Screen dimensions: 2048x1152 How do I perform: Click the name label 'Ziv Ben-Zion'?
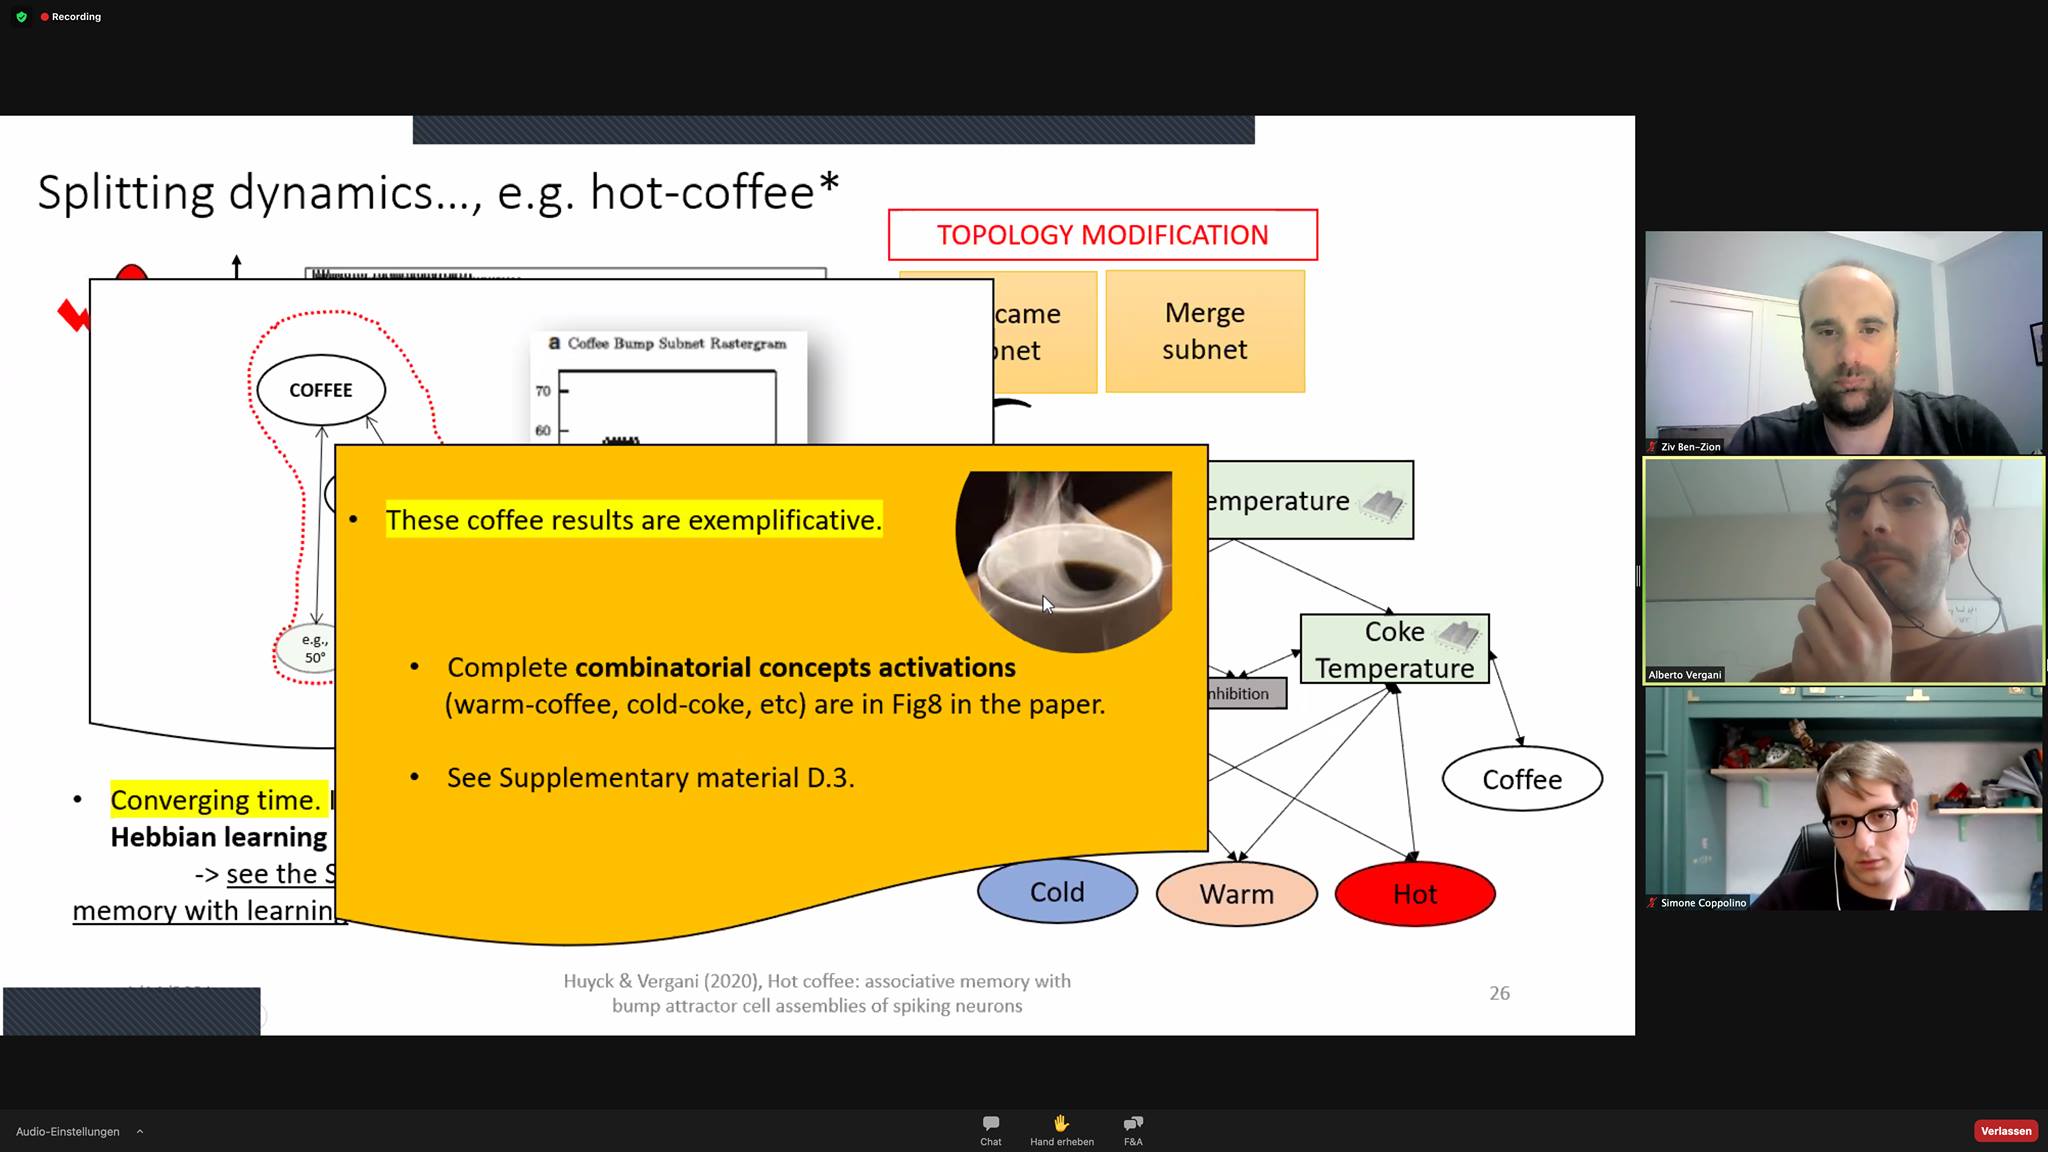1690,447
